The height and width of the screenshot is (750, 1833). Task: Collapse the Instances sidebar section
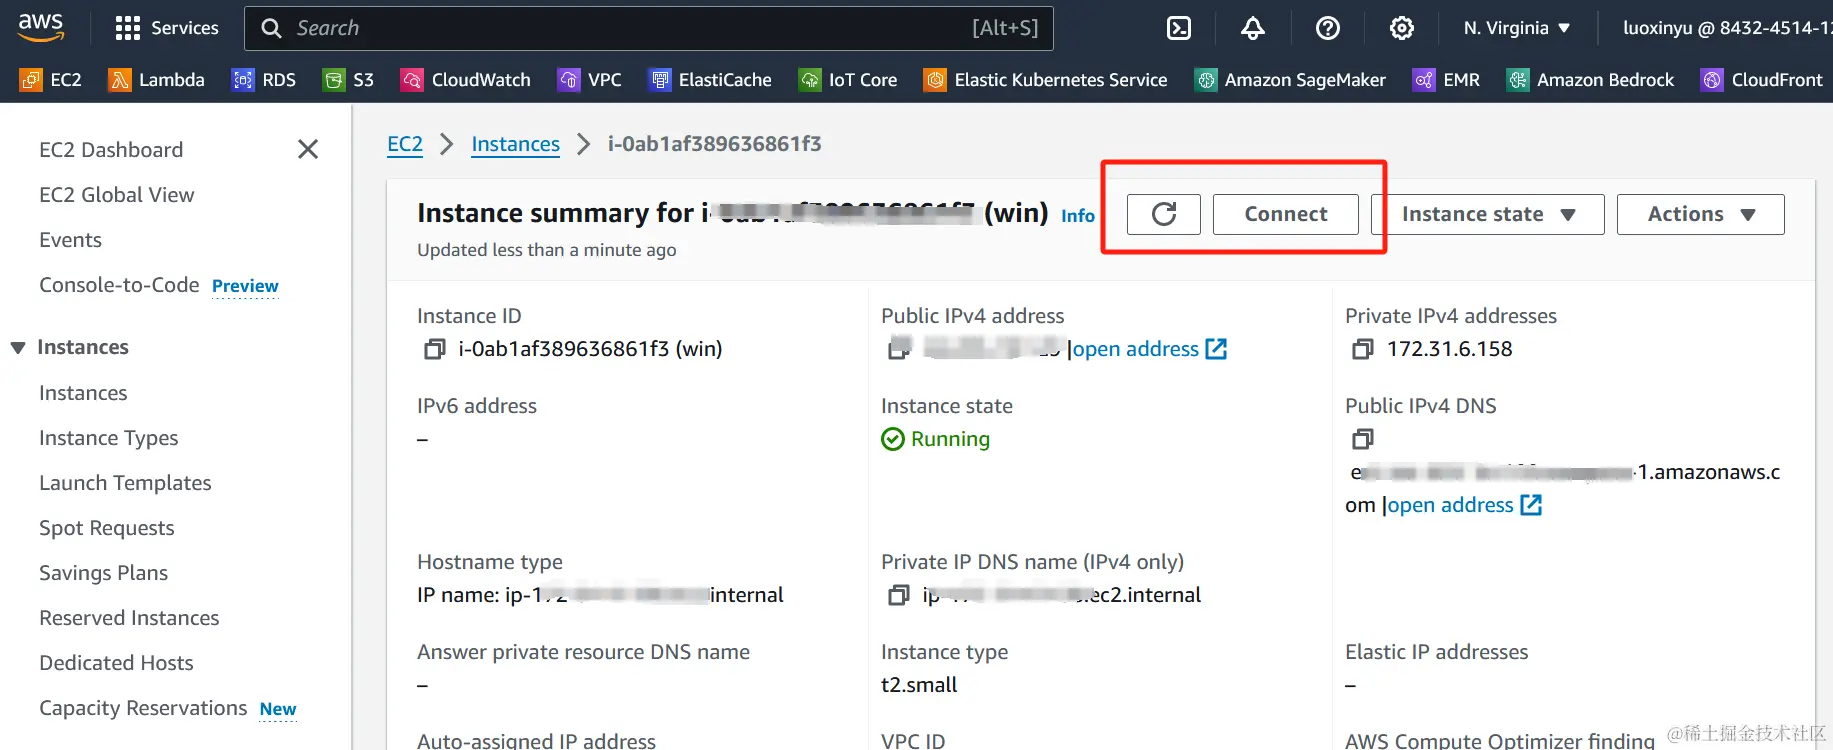coord(18,348)
